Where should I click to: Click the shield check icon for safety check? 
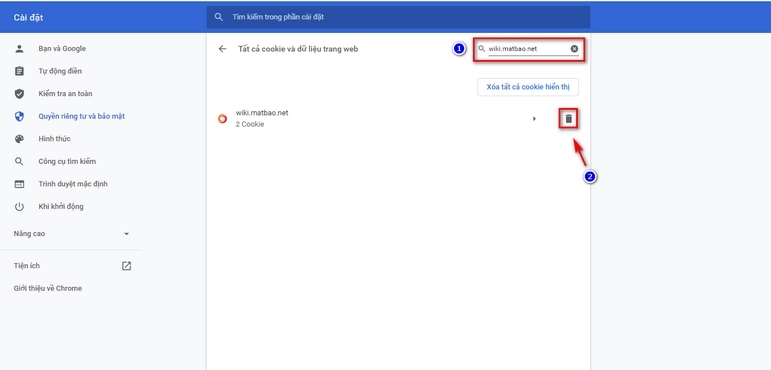click(x=19, y=93)
